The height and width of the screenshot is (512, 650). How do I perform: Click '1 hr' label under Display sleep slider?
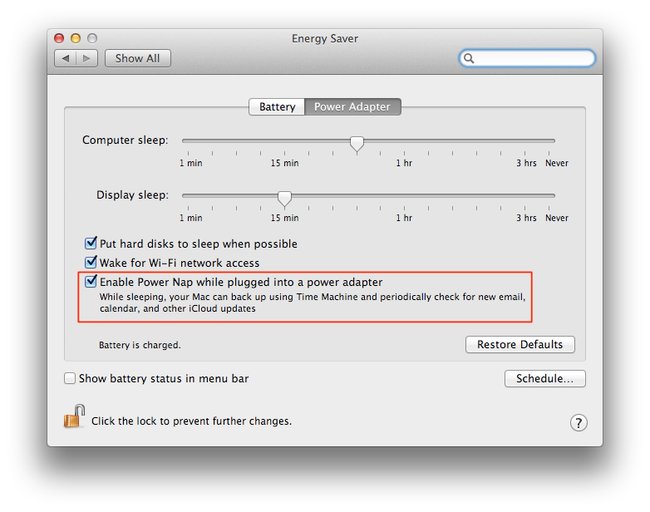tap(404, 218)
